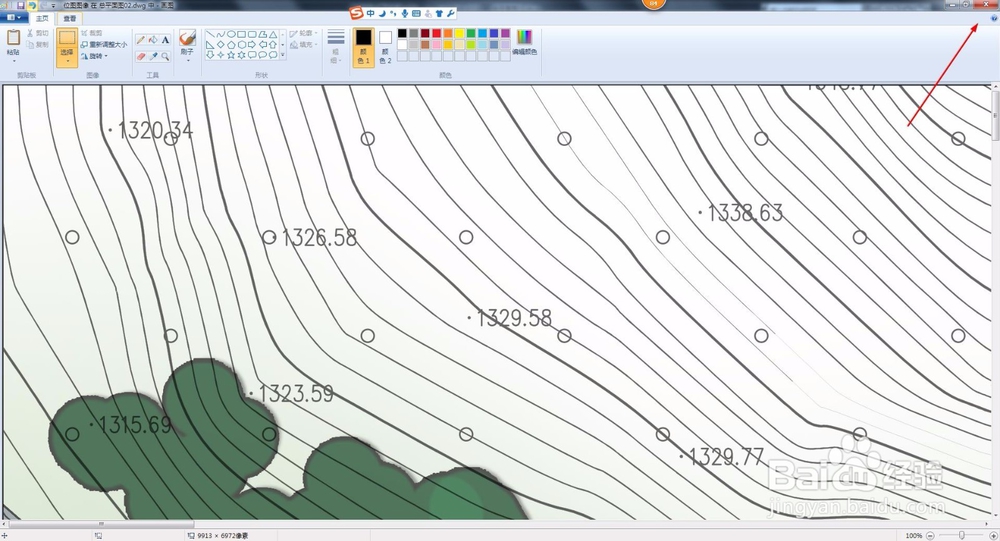
Task: Open the line Size (粗细) dropdown
Action: (x=335, y=47)
